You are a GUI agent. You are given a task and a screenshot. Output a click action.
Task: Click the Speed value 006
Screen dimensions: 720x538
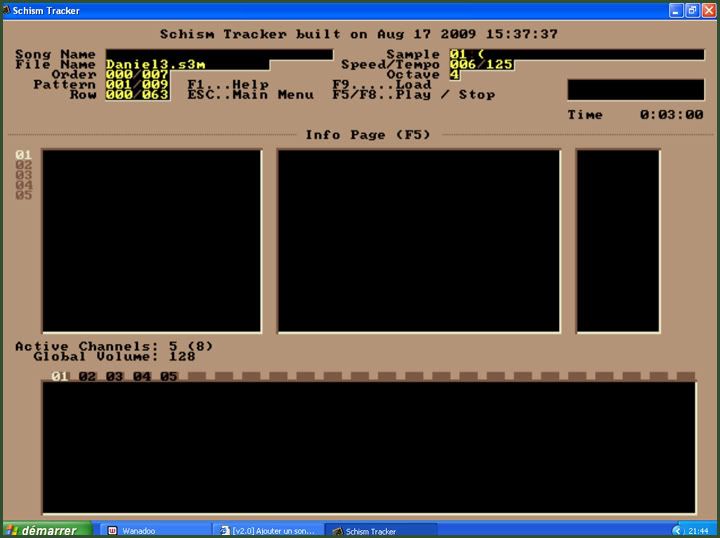463,65
